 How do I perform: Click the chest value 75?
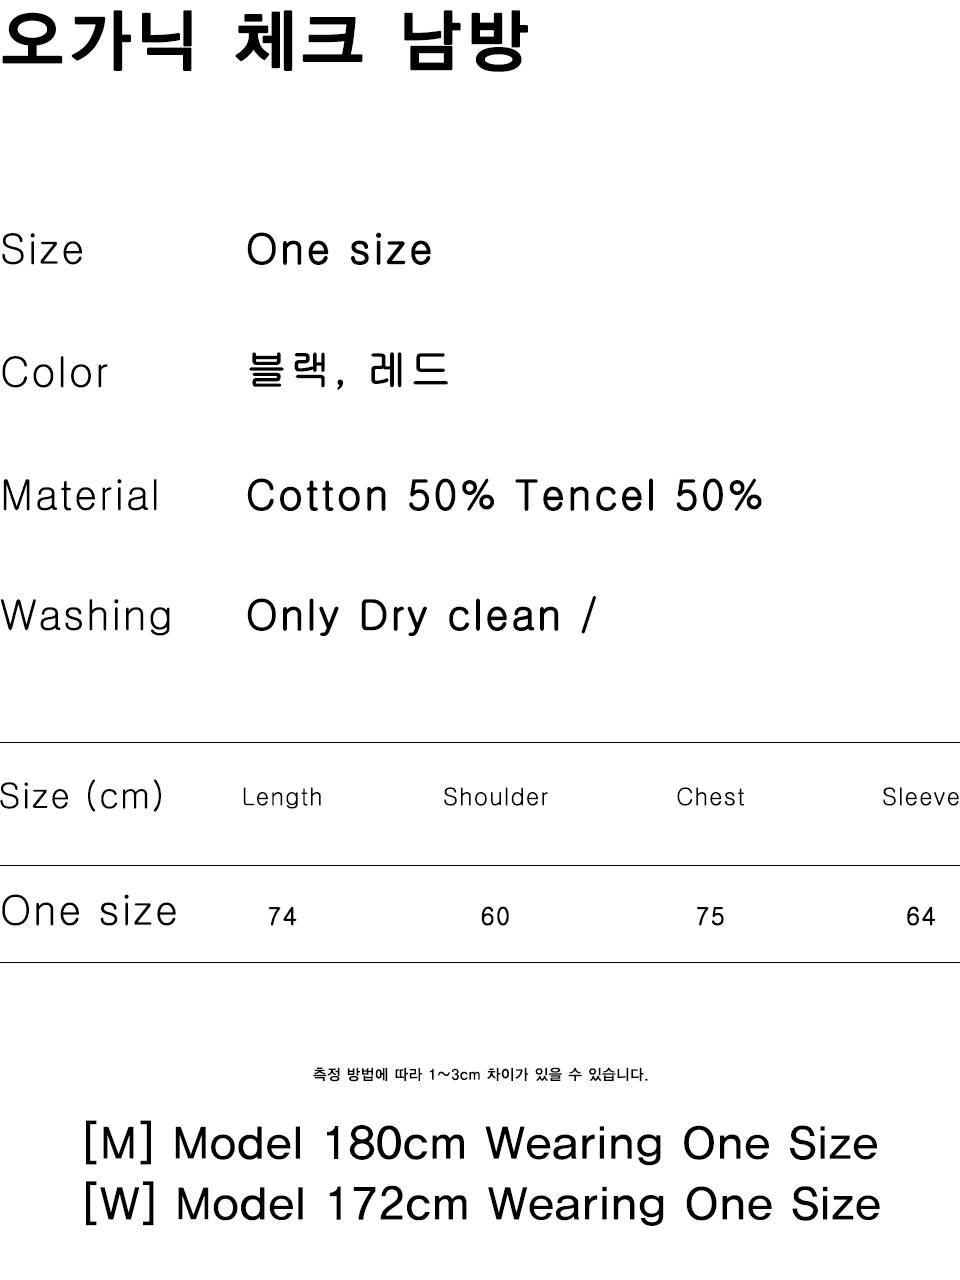710,917
